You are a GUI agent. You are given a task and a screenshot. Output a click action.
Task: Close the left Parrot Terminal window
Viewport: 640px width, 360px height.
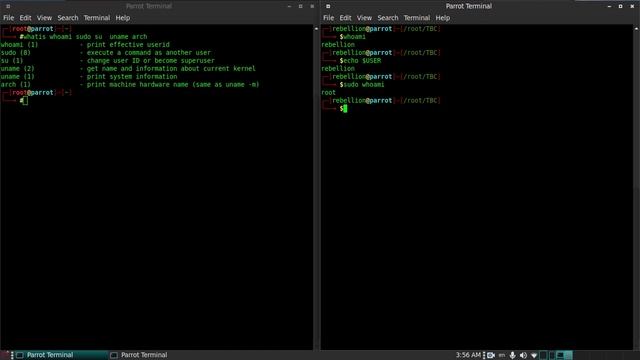312,6
